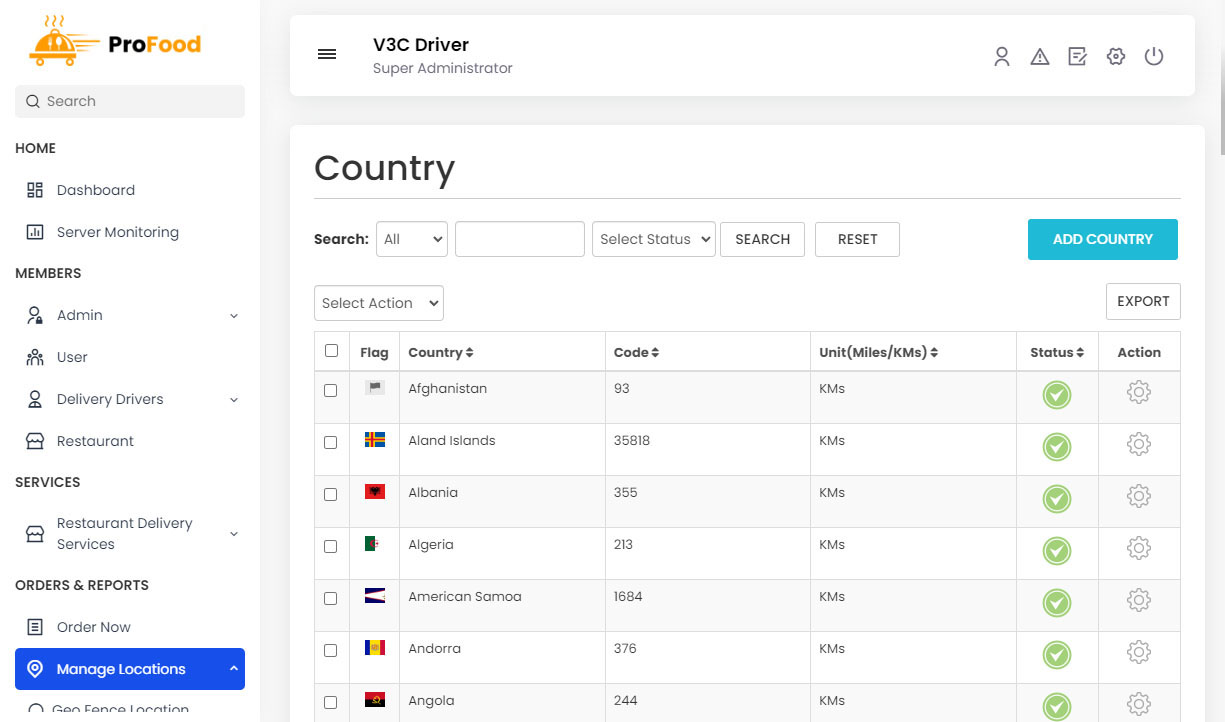Click the Albania flag icon
1225x722 pixels.
click(x=375, y=492)
